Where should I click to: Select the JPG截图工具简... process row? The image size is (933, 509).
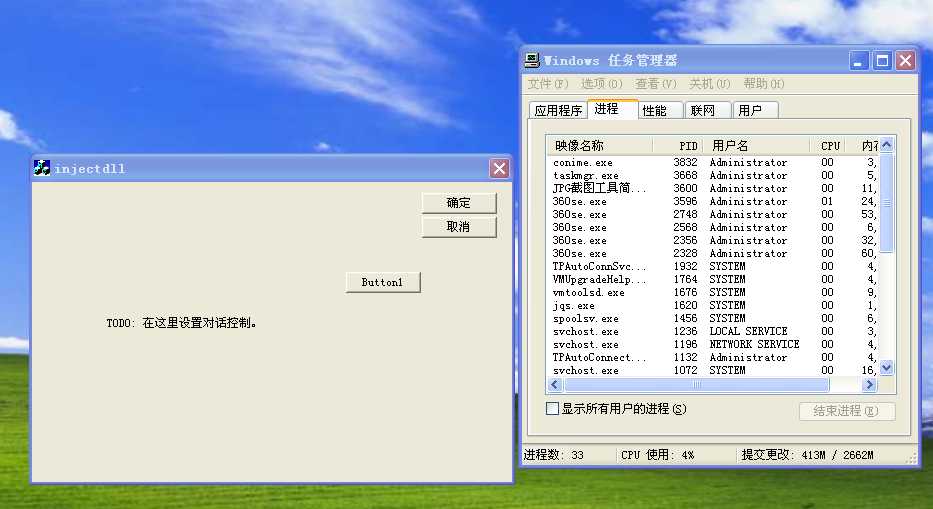point(713,189)
